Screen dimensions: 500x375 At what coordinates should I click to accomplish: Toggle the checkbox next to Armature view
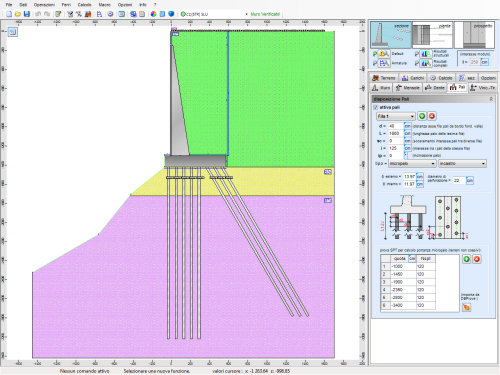(x=375, y=63)
